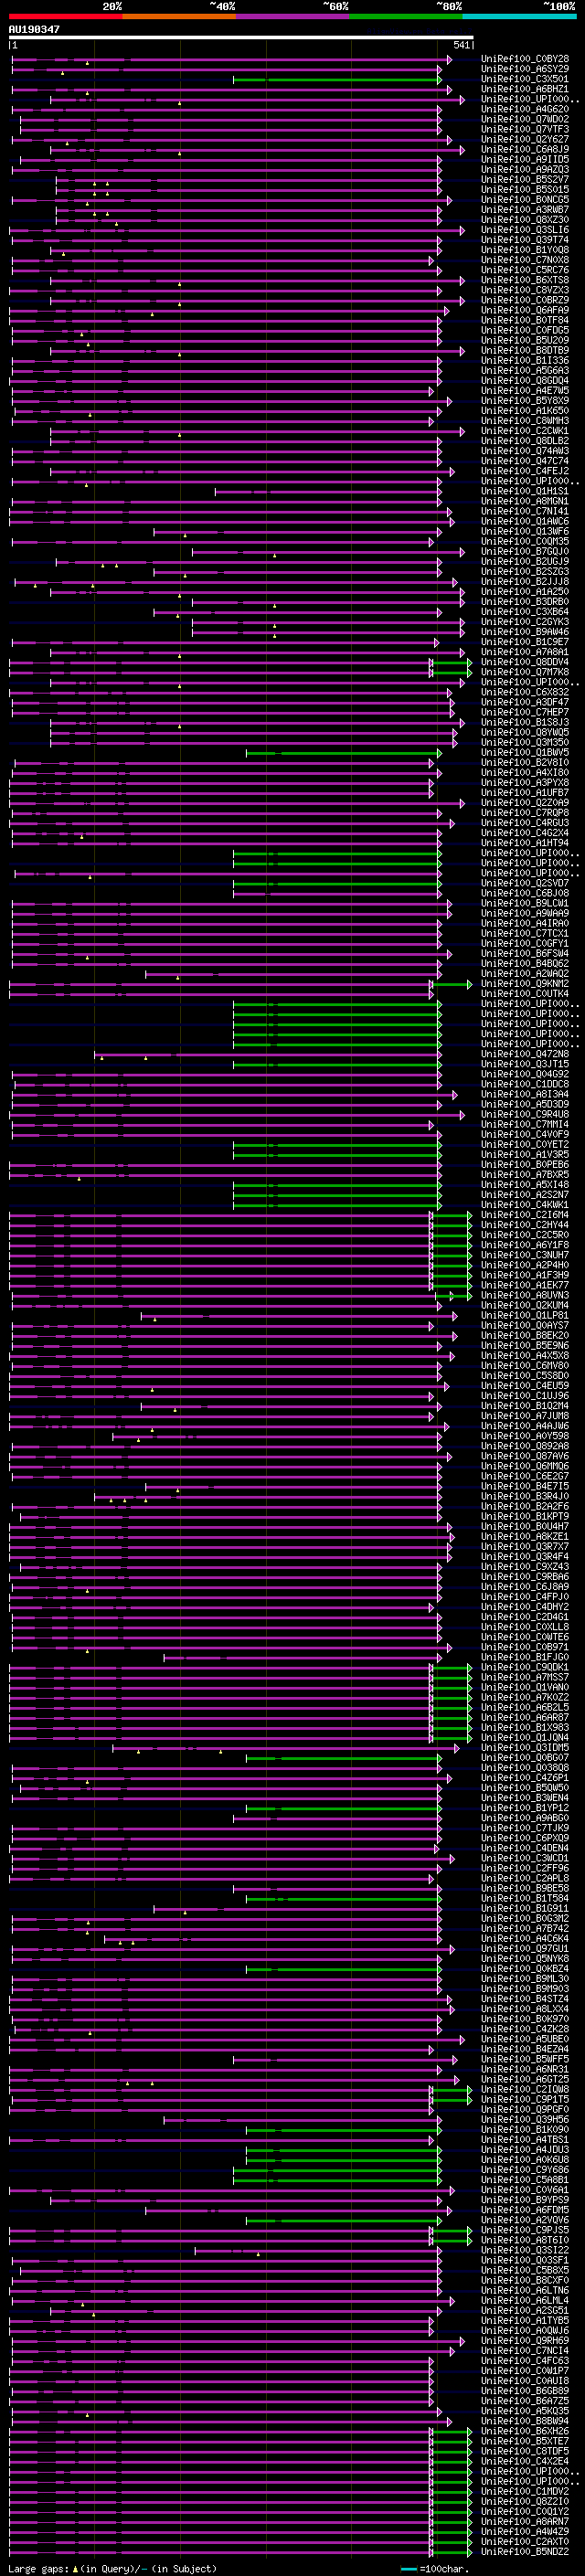Image resolution: width=585 pixels, height=2576 pixels.
Task: Select the UniRef100_C2I6M4 label
Action: coord(524,1214)
